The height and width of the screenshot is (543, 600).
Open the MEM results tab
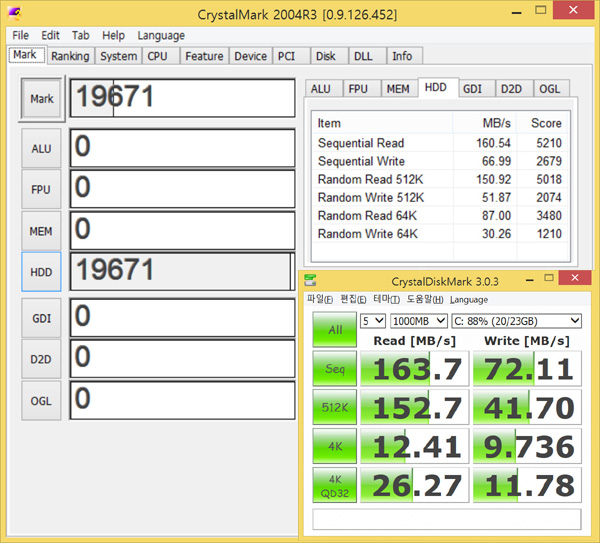coord(398,89)
